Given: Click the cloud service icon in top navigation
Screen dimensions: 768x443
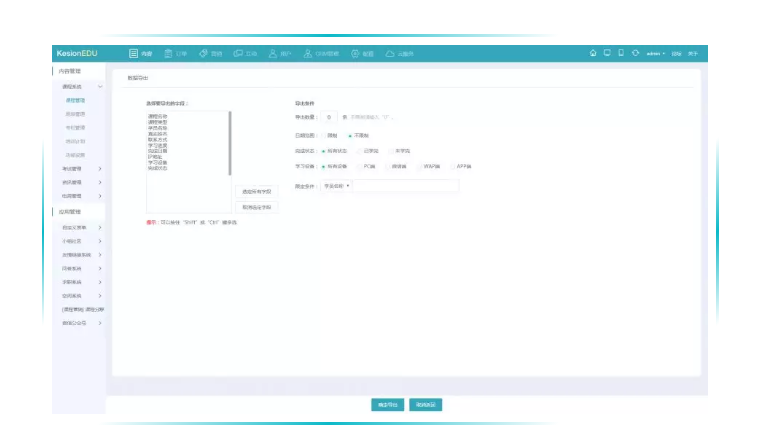Looking at the screenshot, I should [390, 53].
